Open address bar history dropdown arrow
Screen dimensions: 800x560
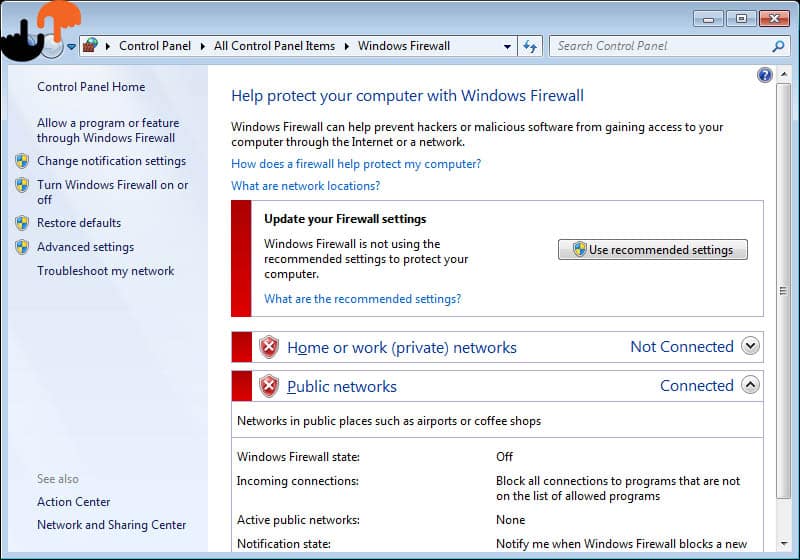click(x=507, y=46)
